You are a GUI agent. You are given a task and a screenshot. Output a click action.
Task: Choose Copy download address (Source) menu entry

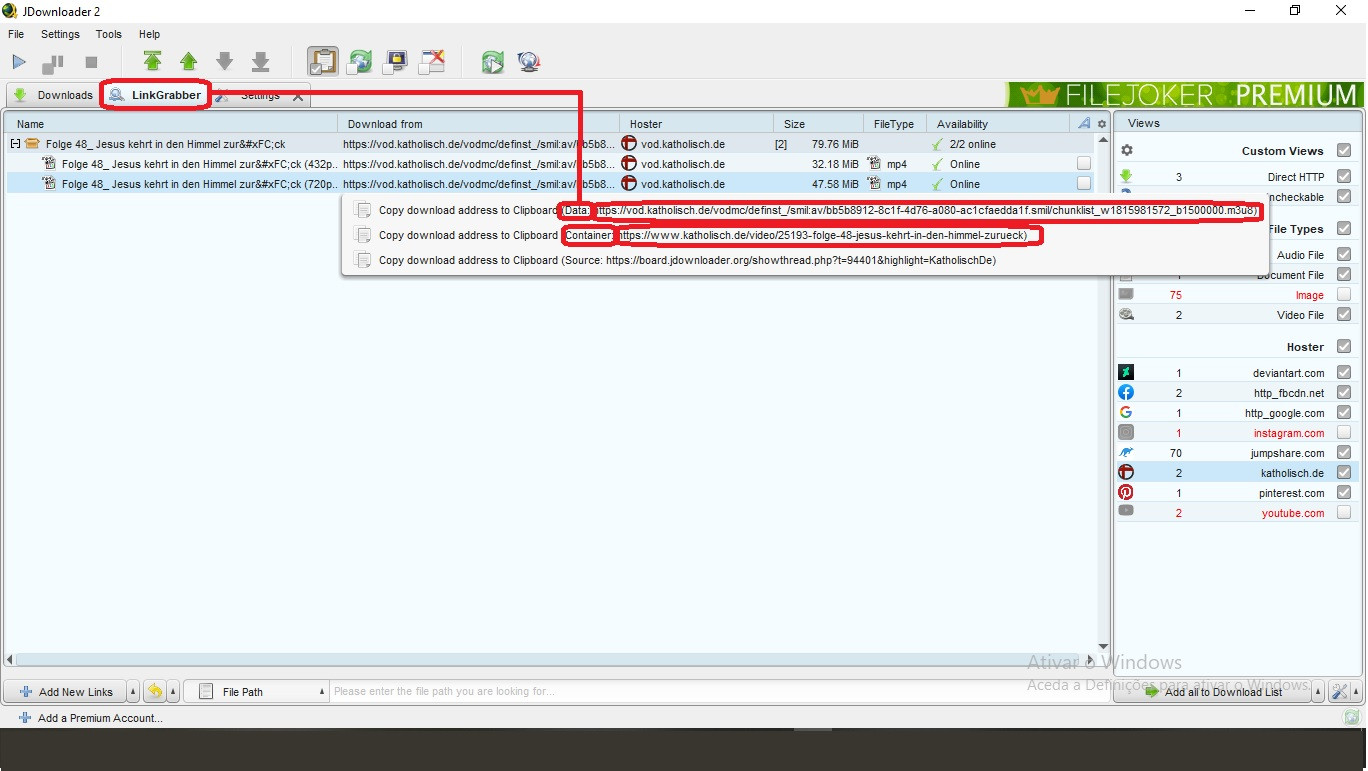tap(805, 260)
